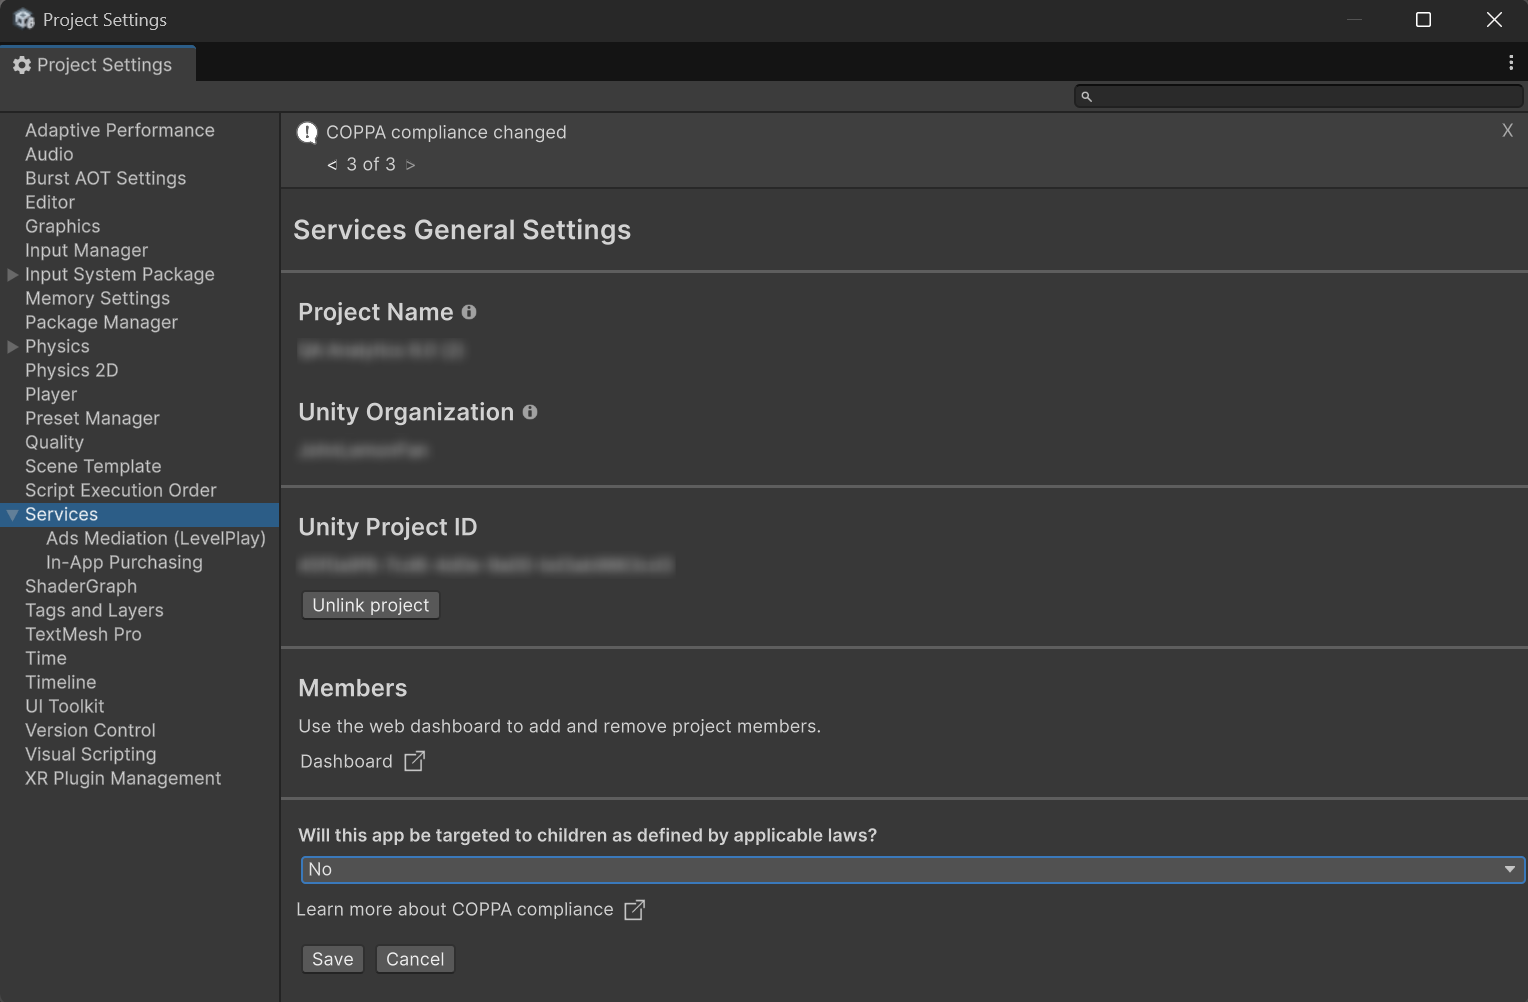This screenshot has width=1528, height=1002.
Task: Save the COPPA compliance answer
Action: point(332,958)
